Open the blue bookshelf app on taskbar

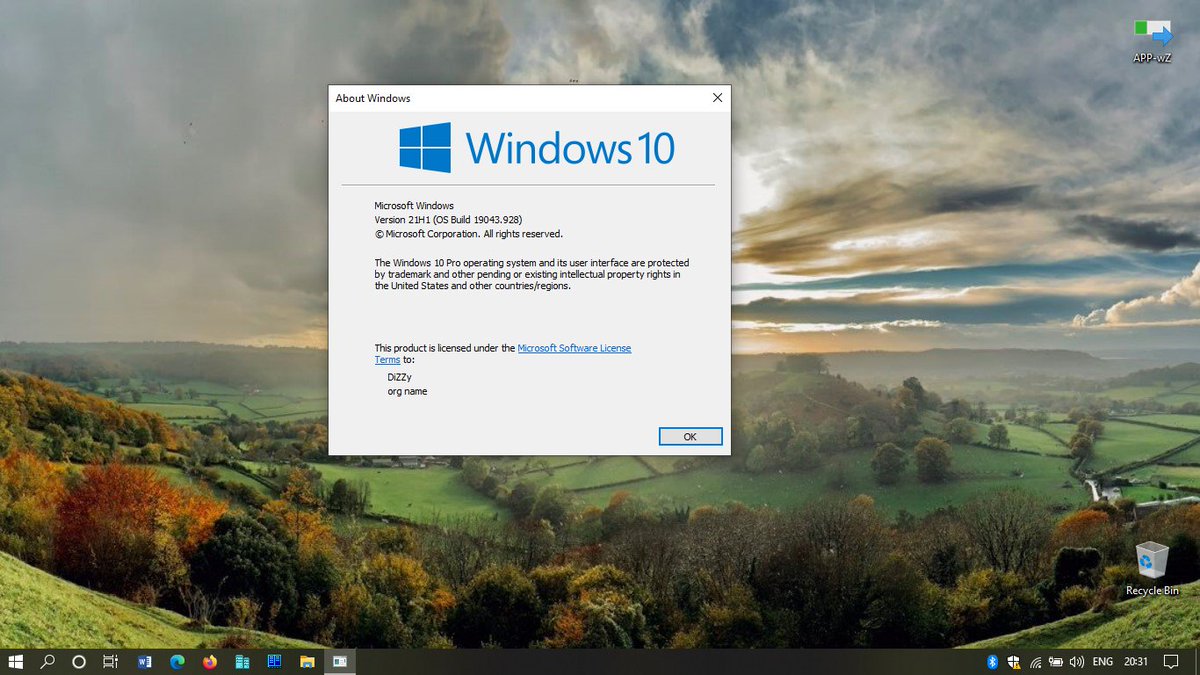274,661
